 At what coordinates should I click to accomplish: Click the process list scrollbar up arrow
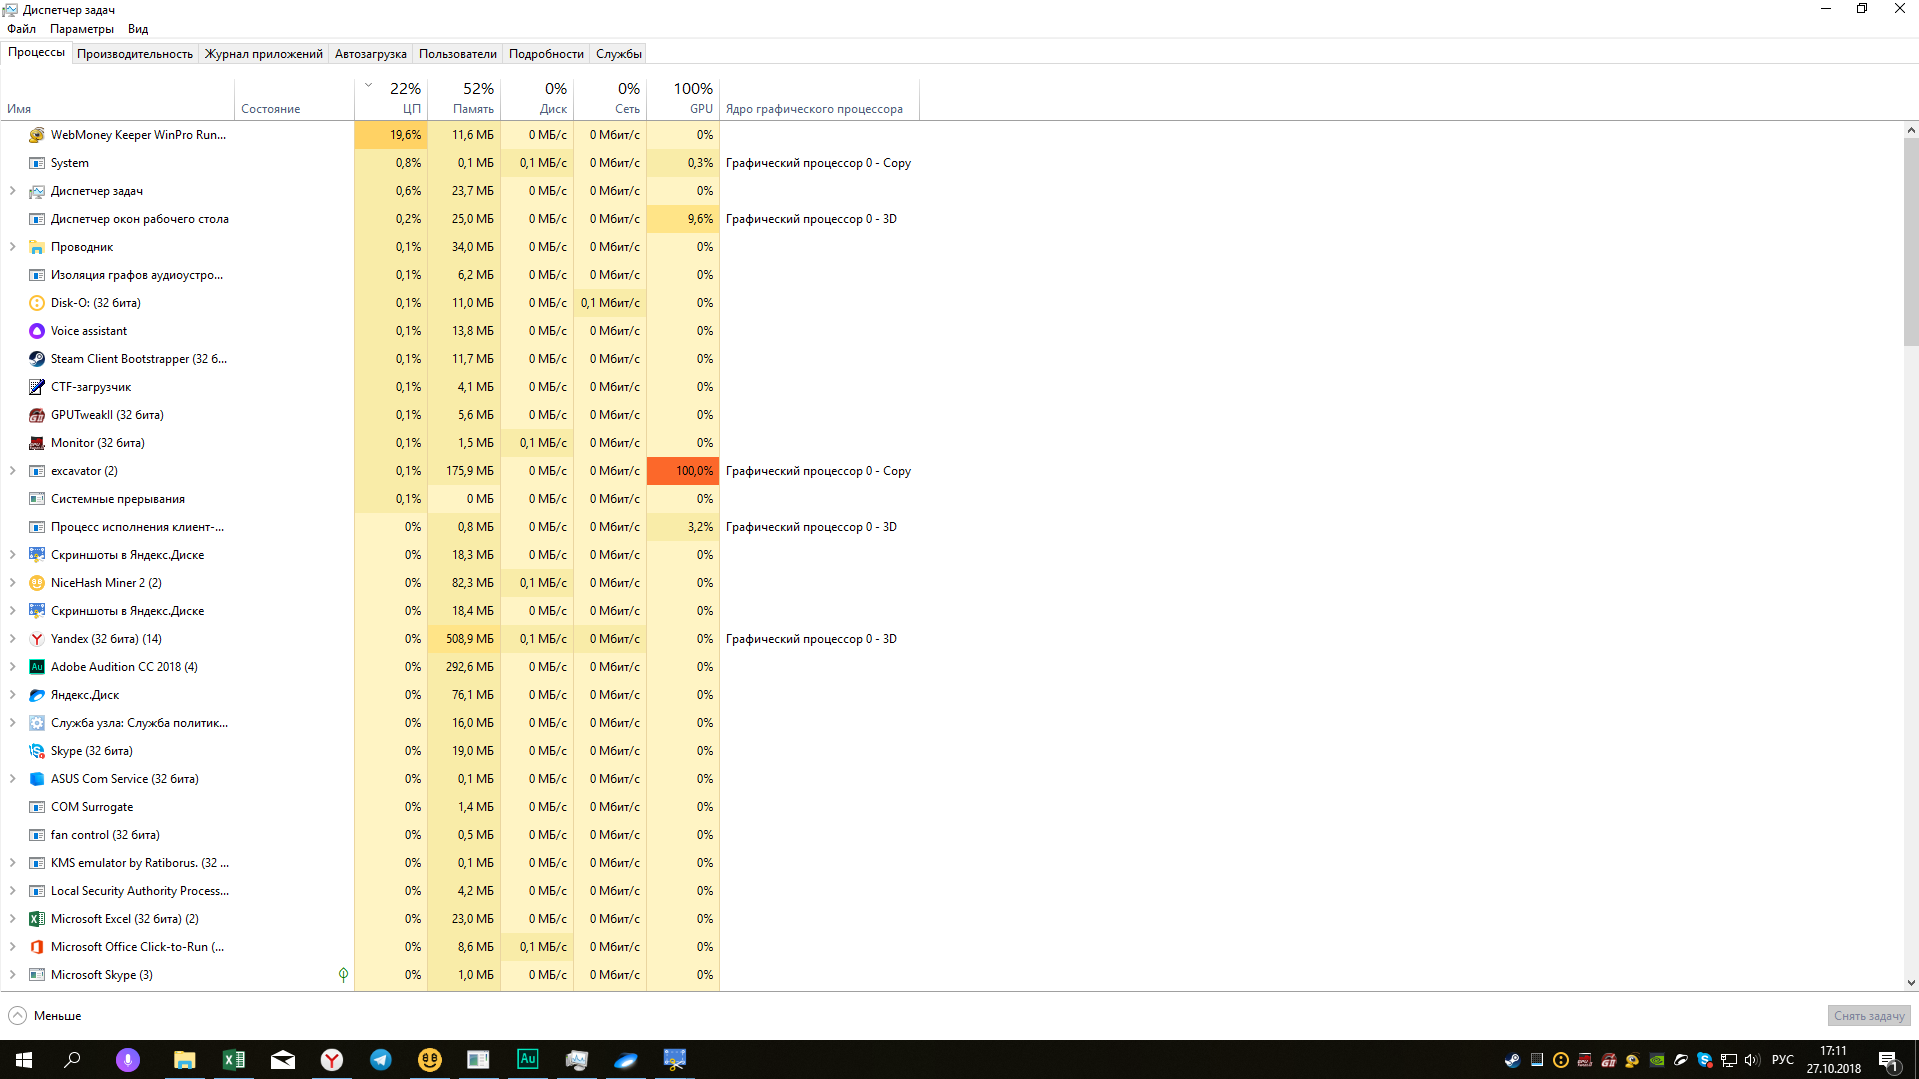tap(1911, 130)
